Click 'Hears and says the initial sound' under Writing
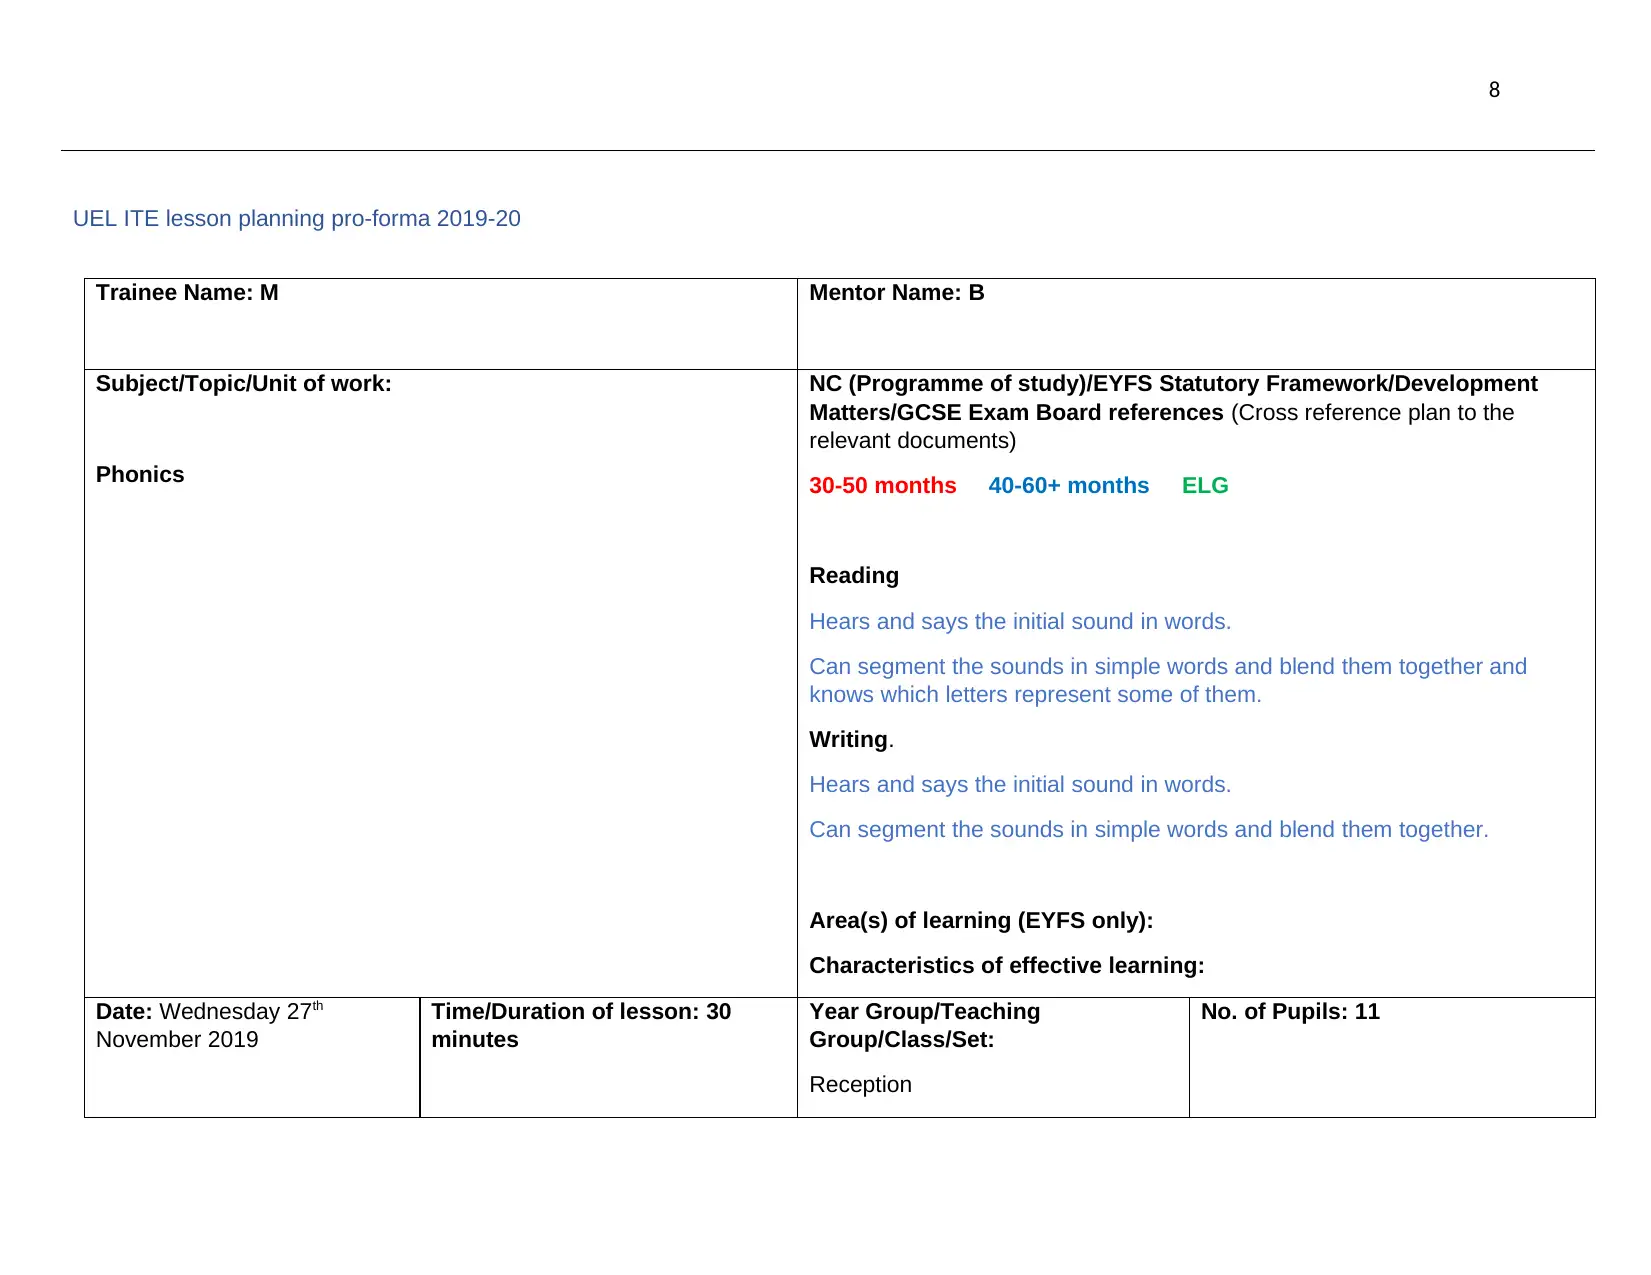This screenshot has width=1651, height=1275. coord(1020,785)
